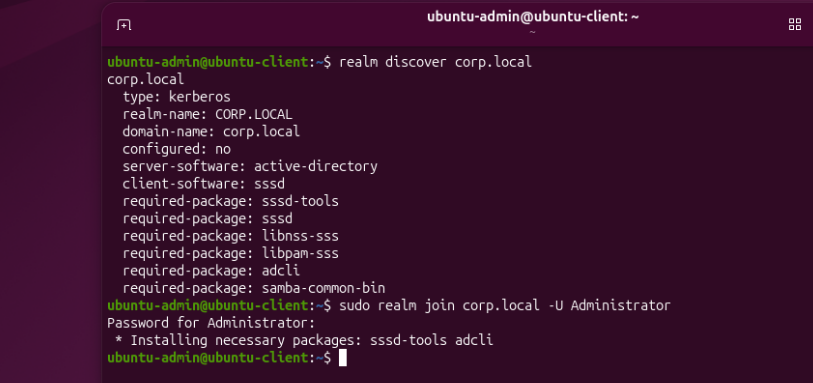The image size is (813, 383).
Task: Select the 'type: kerberos' line
Action: pyautogui.click(x=176, y=97)
